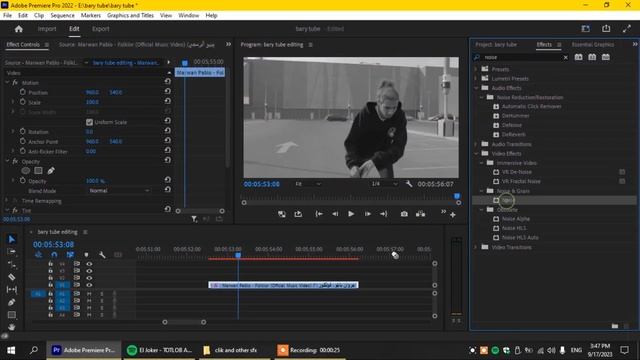
Task: Reset Position parameter
Action: [x=167, y=91]
